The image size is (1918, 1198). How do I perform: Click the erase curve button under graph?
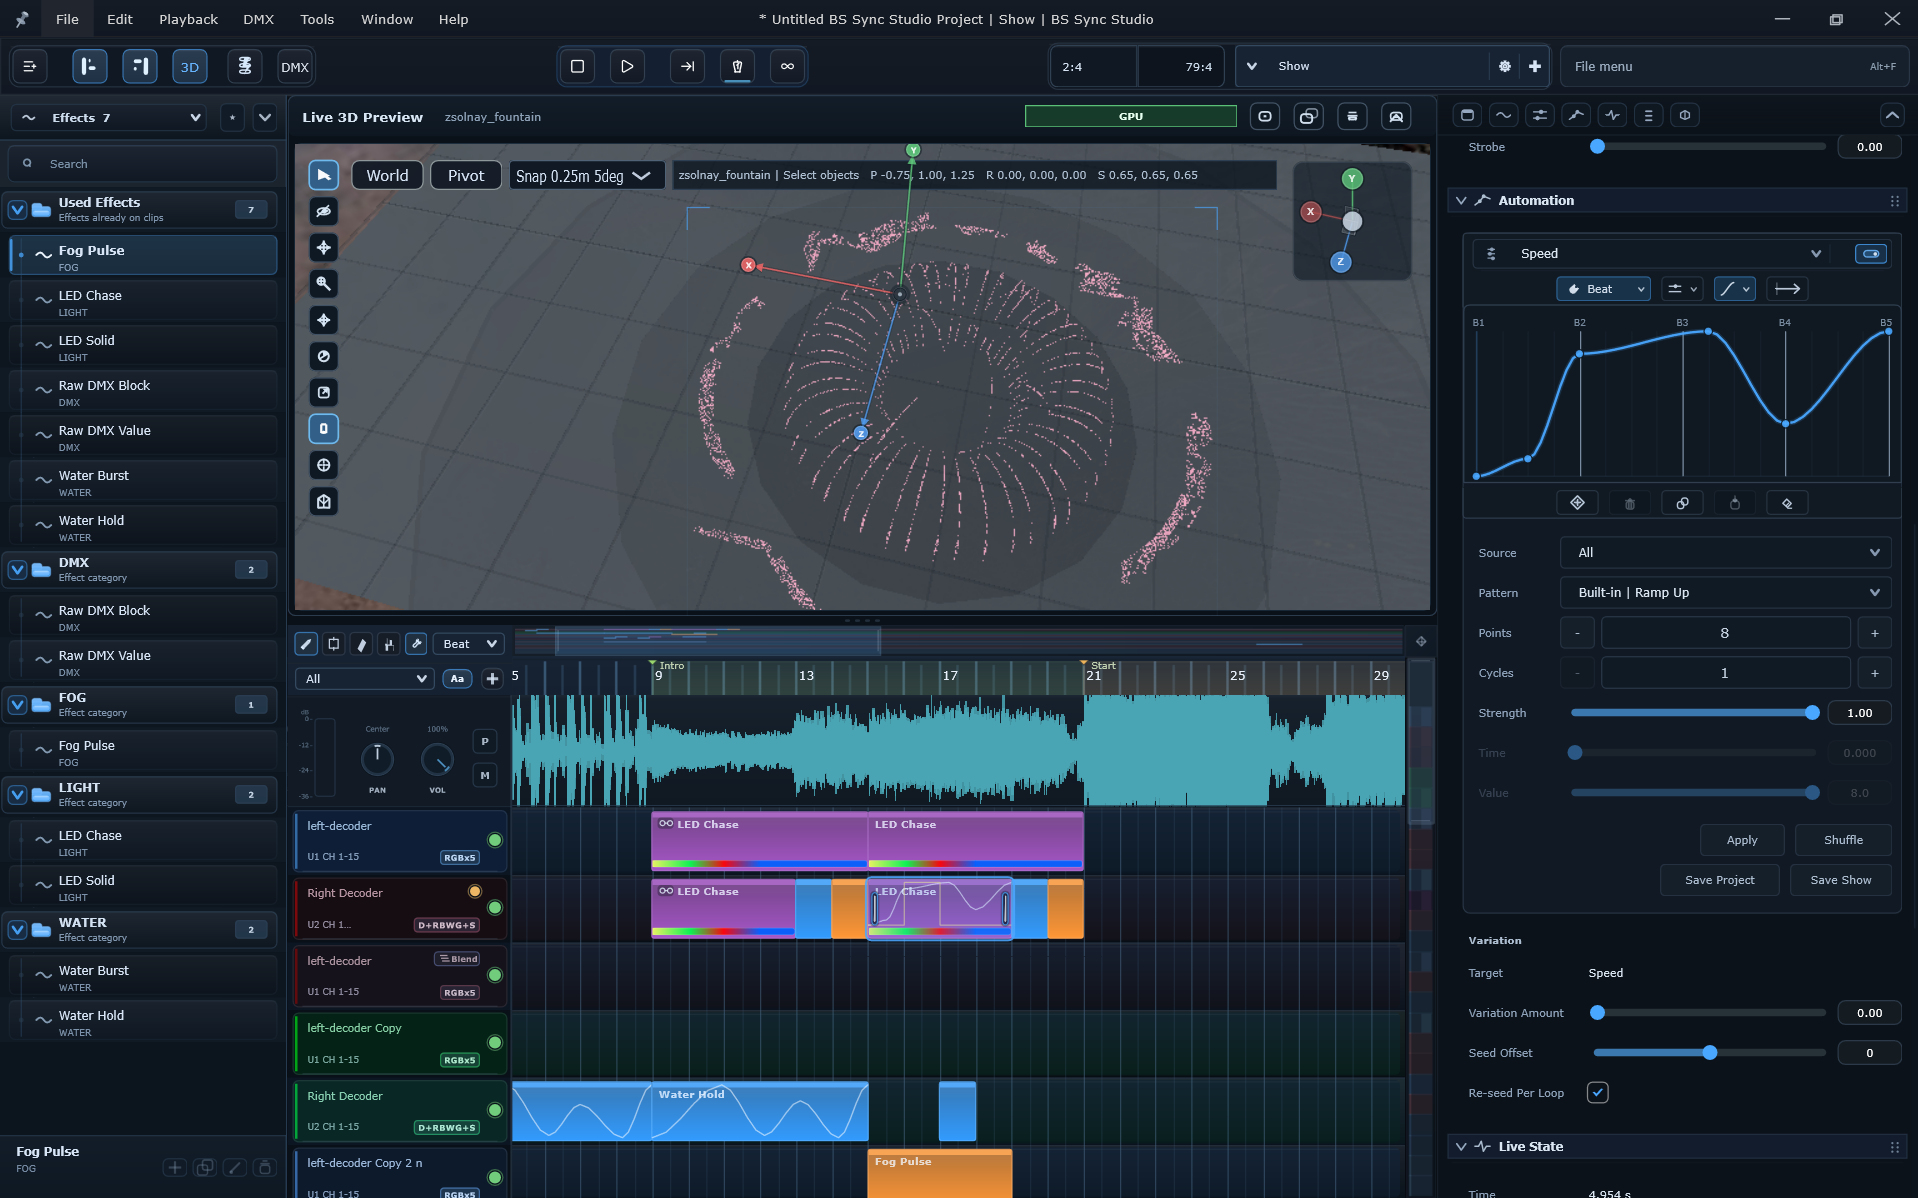tap(1787, 503)
